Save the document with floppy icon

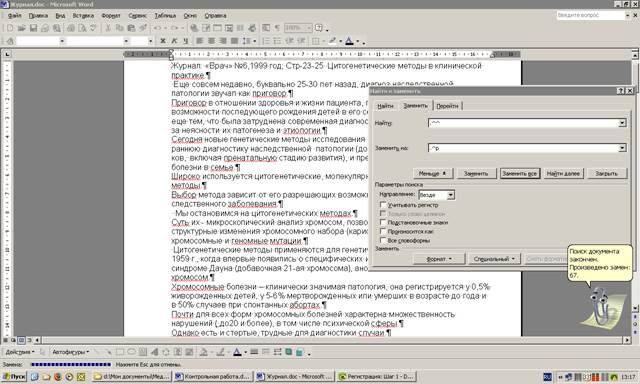click(x=33, y=28)
